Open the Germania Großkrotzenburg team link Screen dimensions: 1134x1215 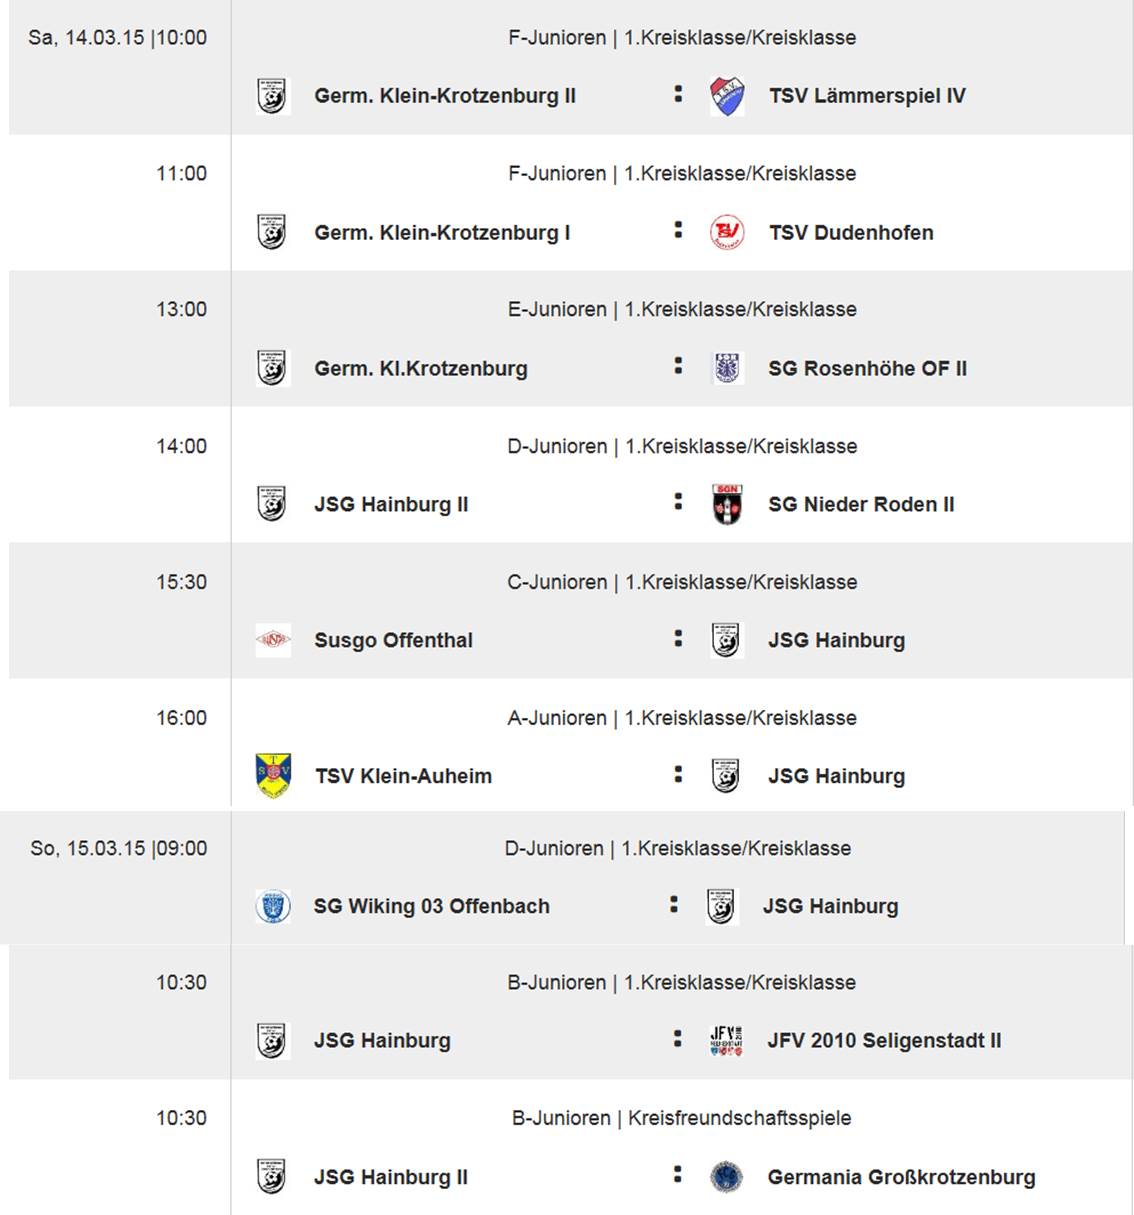(901, 1177)
